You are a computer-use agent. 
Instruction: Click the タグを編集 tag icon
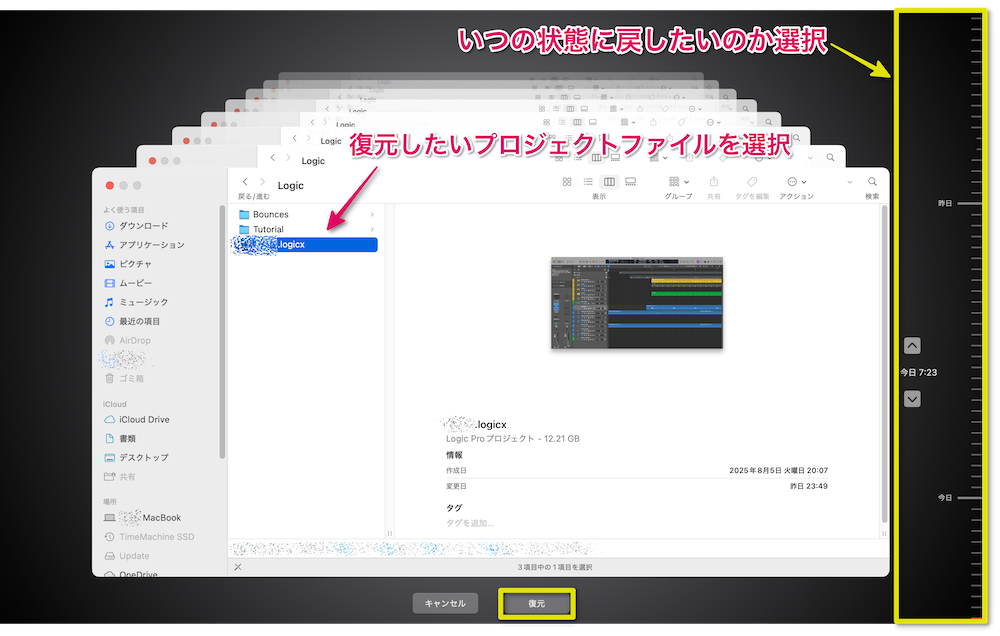pyautogui.click(x=752, y=182)
